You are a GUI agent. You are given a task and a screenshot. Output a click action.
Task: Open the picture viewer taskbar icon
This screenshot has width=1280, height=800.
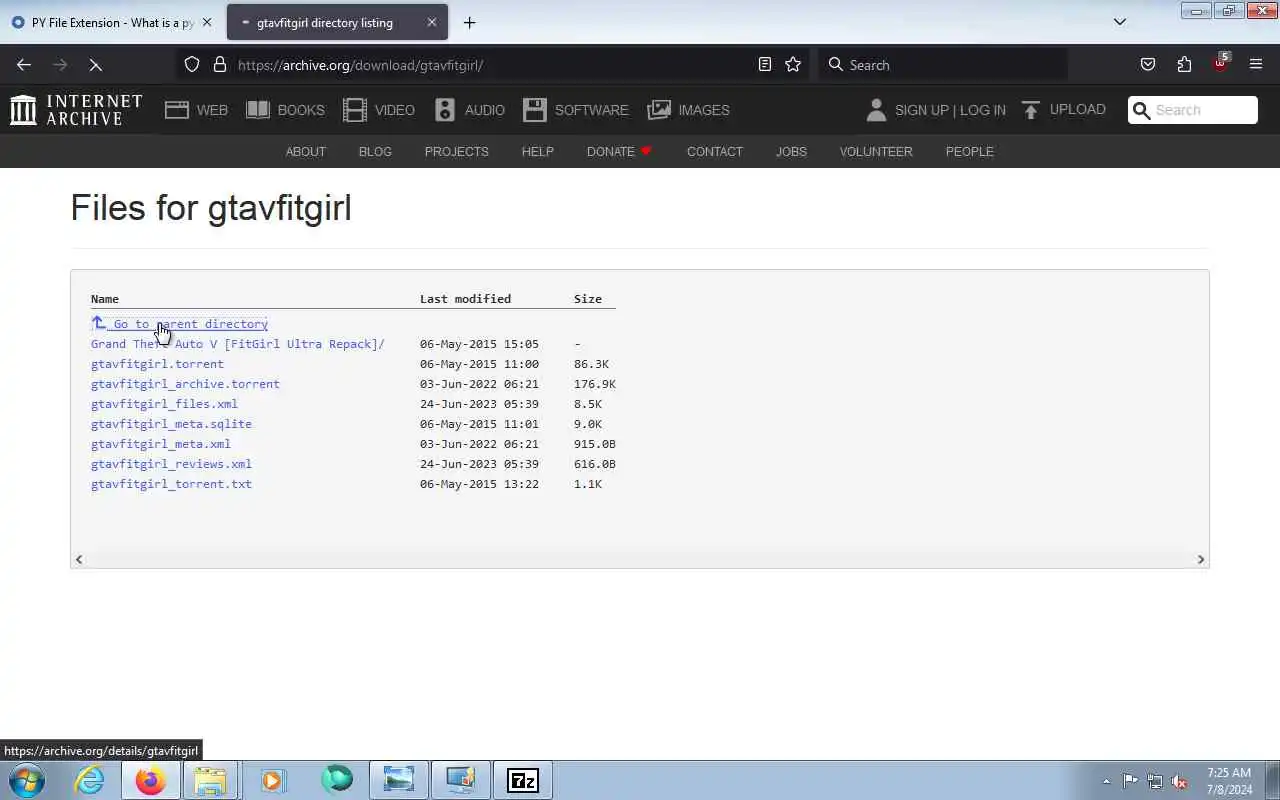click(x=398, y=780)
